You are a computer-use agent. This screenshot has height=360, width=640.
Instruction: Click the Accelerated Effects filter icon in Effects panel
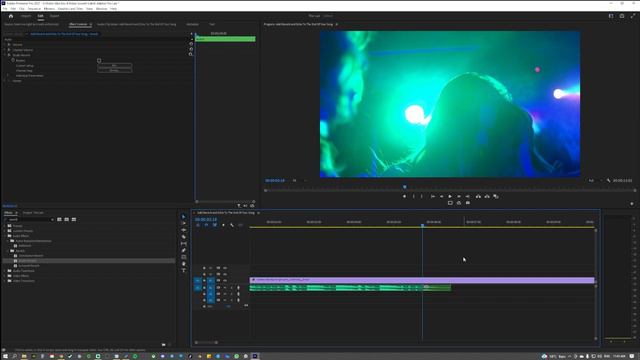59,219
